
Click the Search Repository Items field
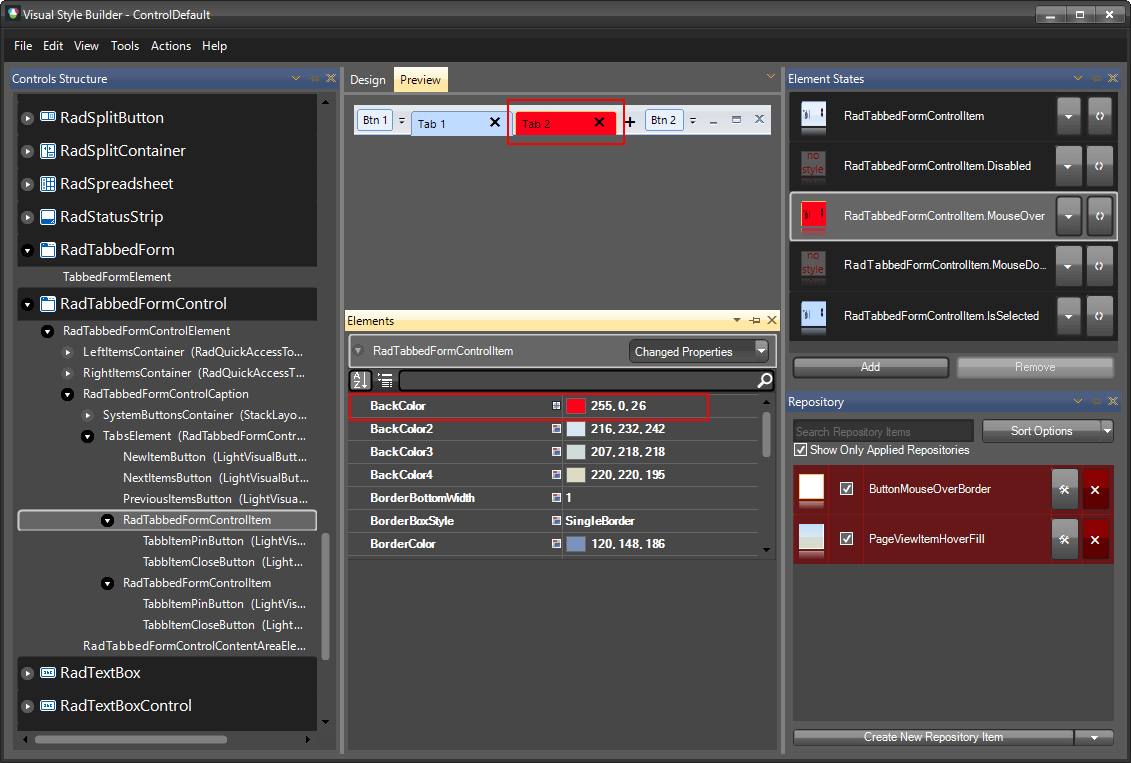coord(884,431)
